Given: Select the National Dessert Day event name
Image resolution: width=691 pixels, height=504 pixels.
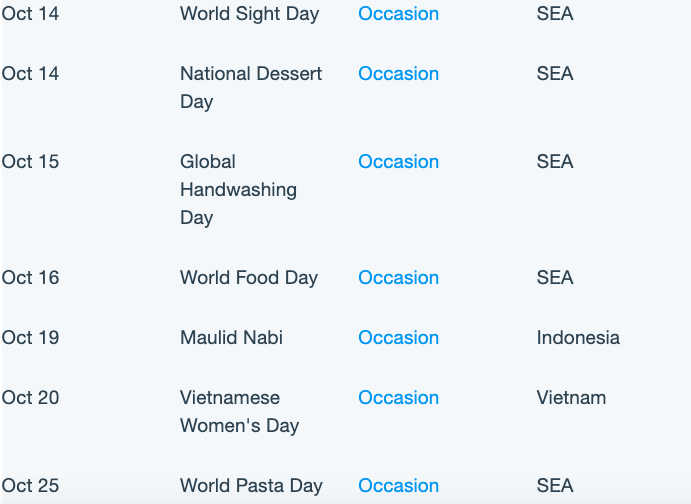Looking at the screenshot, I should tap(251, 87).
